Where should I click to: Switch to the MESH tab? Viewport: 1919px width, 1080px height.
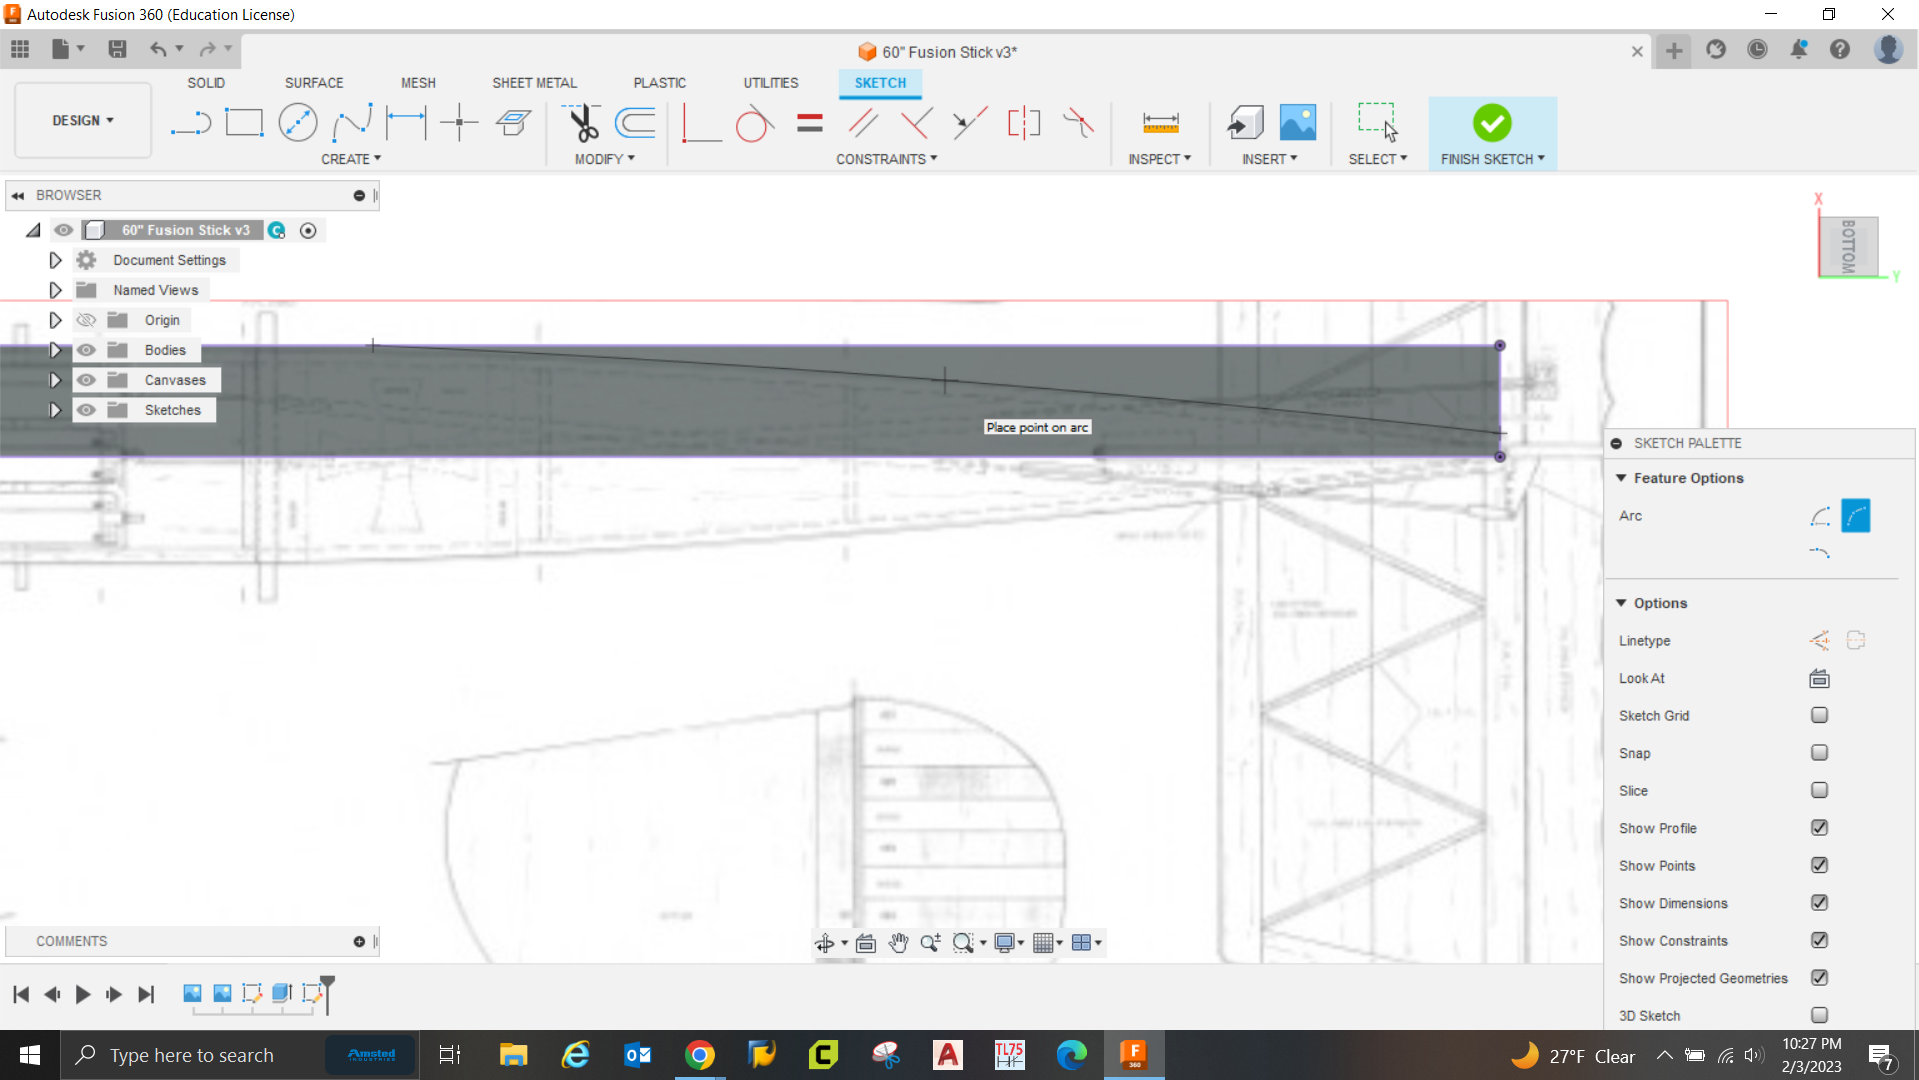pyautogui.click(x=418, y=83)
